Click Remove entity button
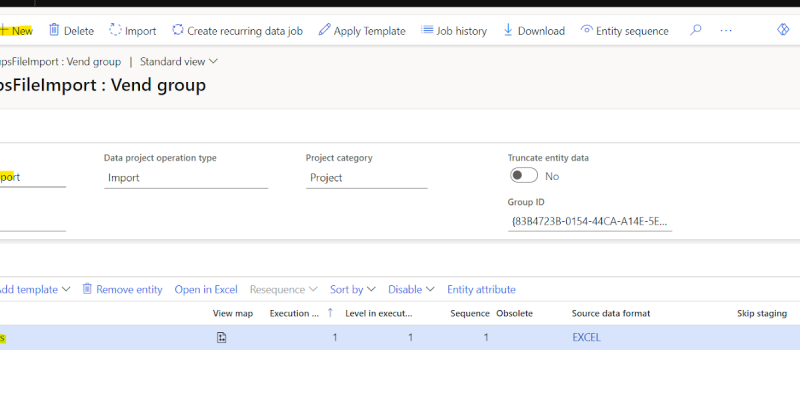Screen dimensions: 800x420 click(x=122, y=289)
